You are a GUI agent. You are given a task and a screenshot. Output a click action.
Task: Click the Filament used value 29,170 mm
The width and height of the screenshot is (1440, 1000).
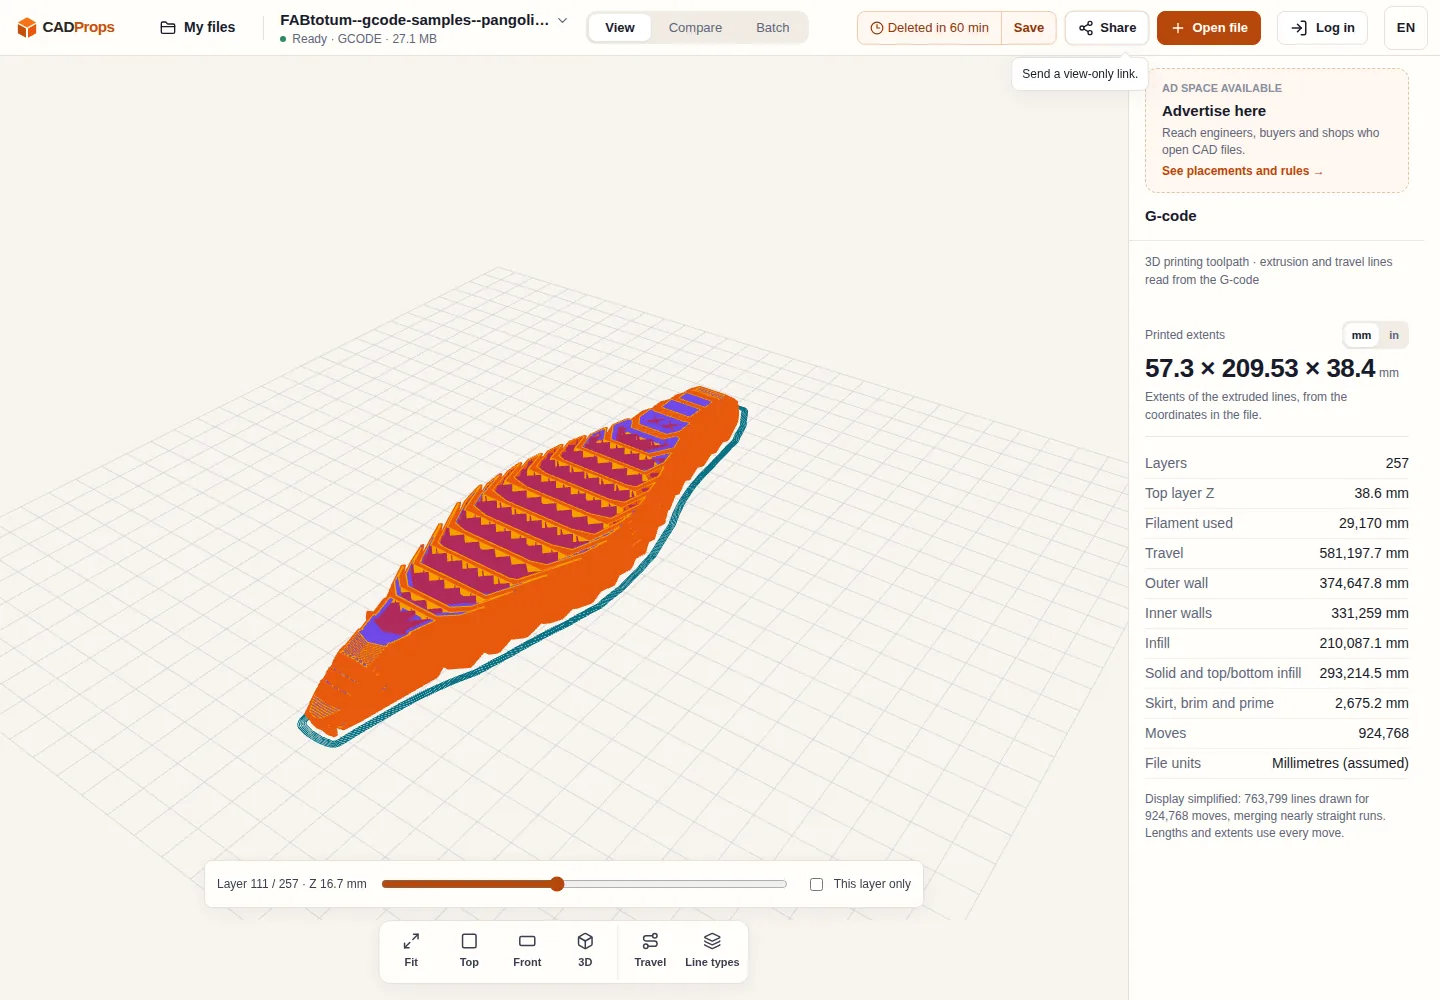(x=1373, y=523)
